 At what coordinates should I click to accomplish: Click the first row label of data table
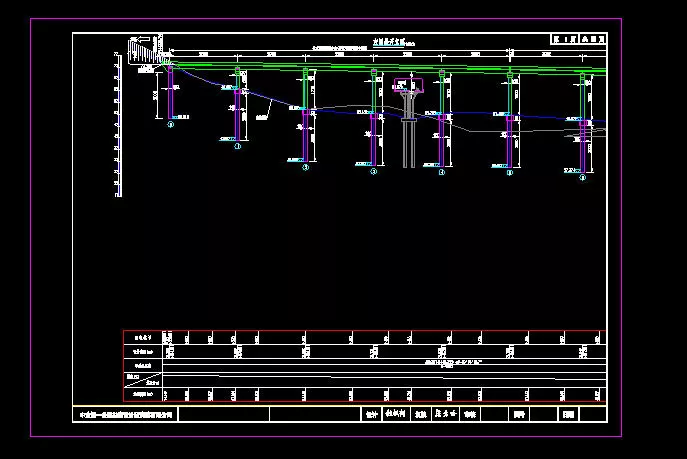(142, 338)
